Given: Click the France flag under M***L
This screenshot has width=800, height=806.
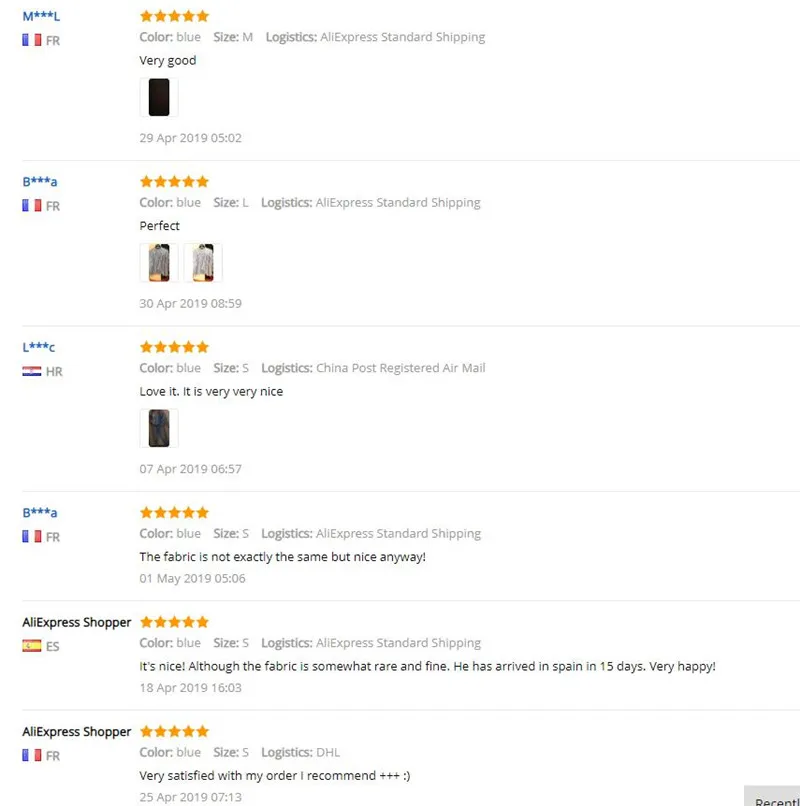Looking at the screenshot, I should point(31,40).
